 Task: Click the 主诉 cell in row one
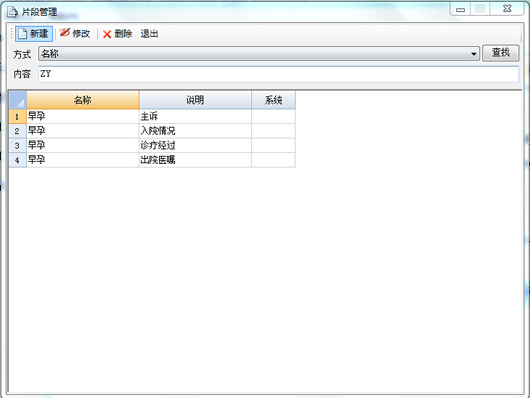pyautogui.click(x=195, y=116)
